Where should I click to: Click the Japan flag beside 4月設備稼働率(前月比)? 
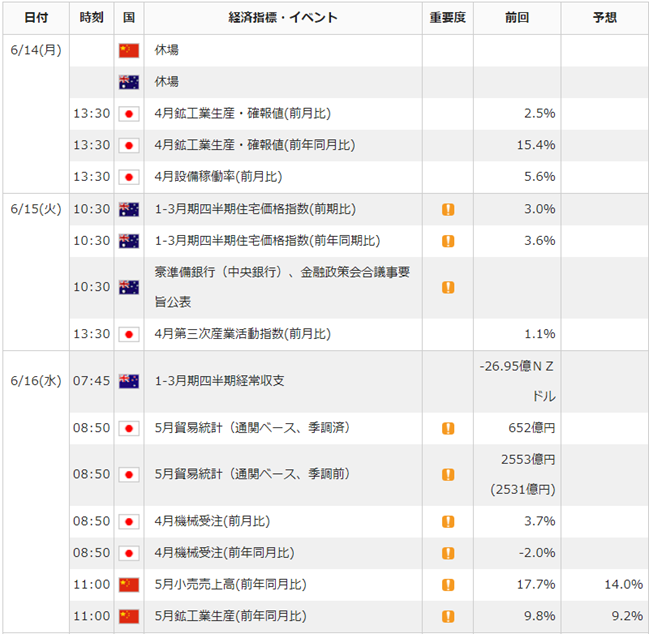pos(129,177)
